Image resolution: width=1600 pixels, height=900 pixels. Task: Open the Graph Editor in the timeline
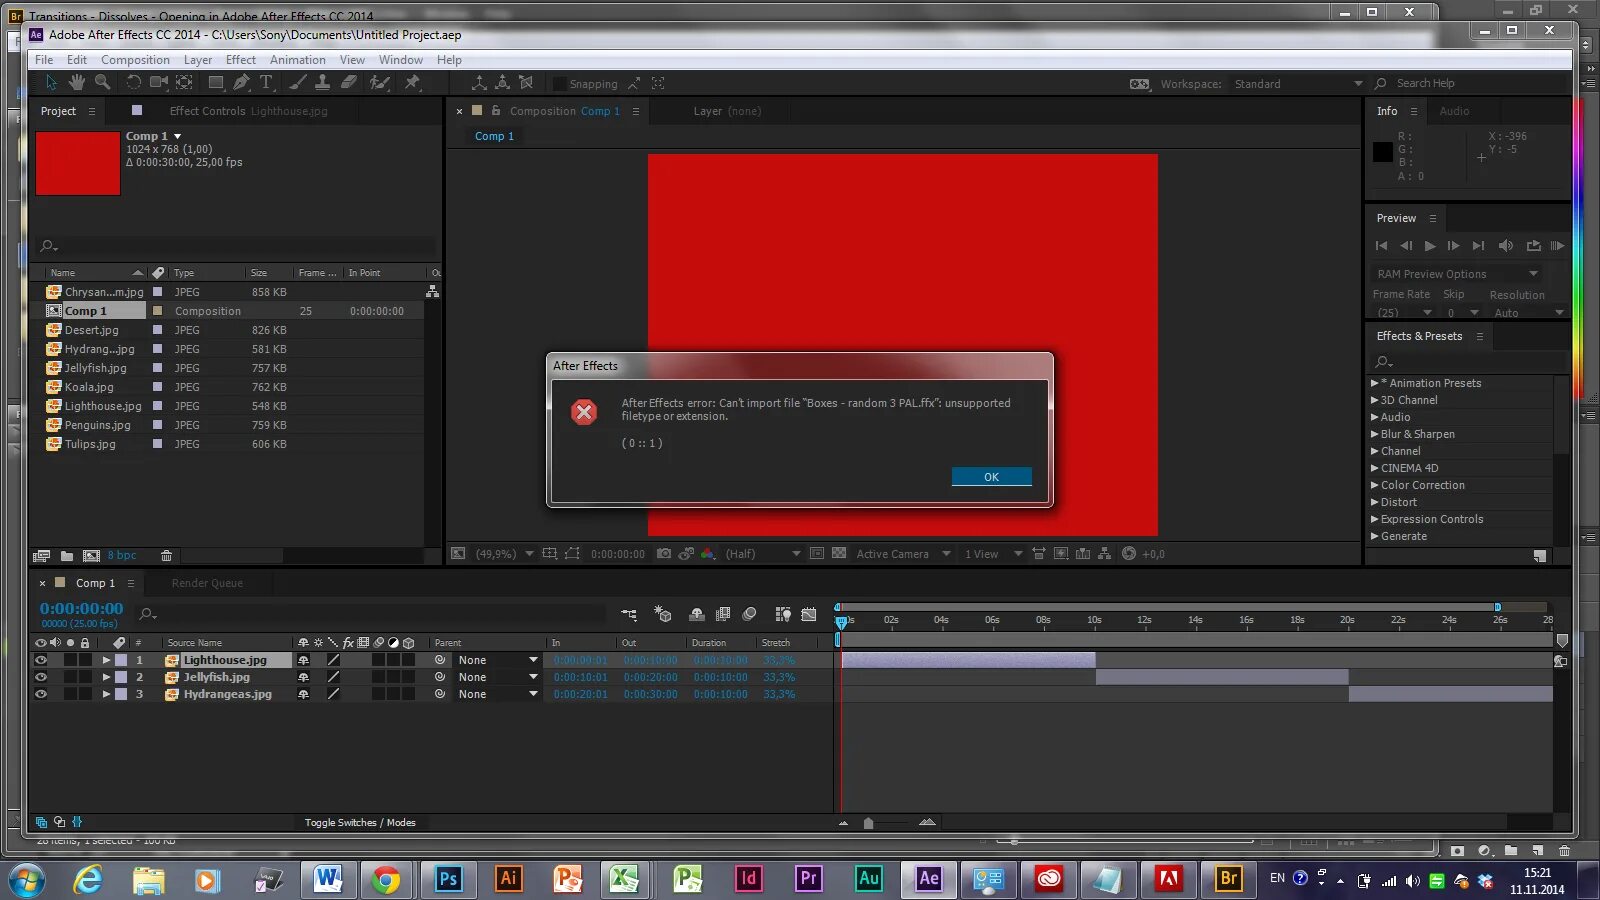[x=809, y=614]
